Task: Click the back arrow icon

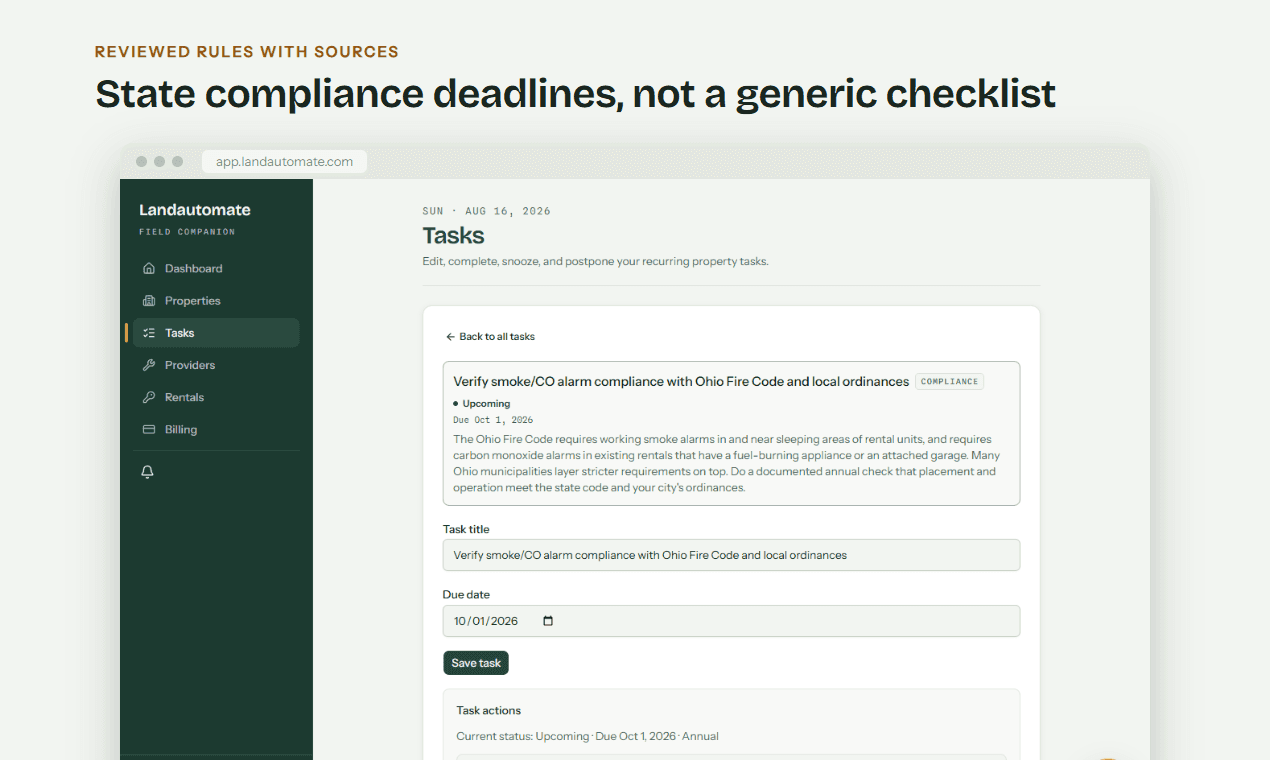Action: [x=450, y=337]
